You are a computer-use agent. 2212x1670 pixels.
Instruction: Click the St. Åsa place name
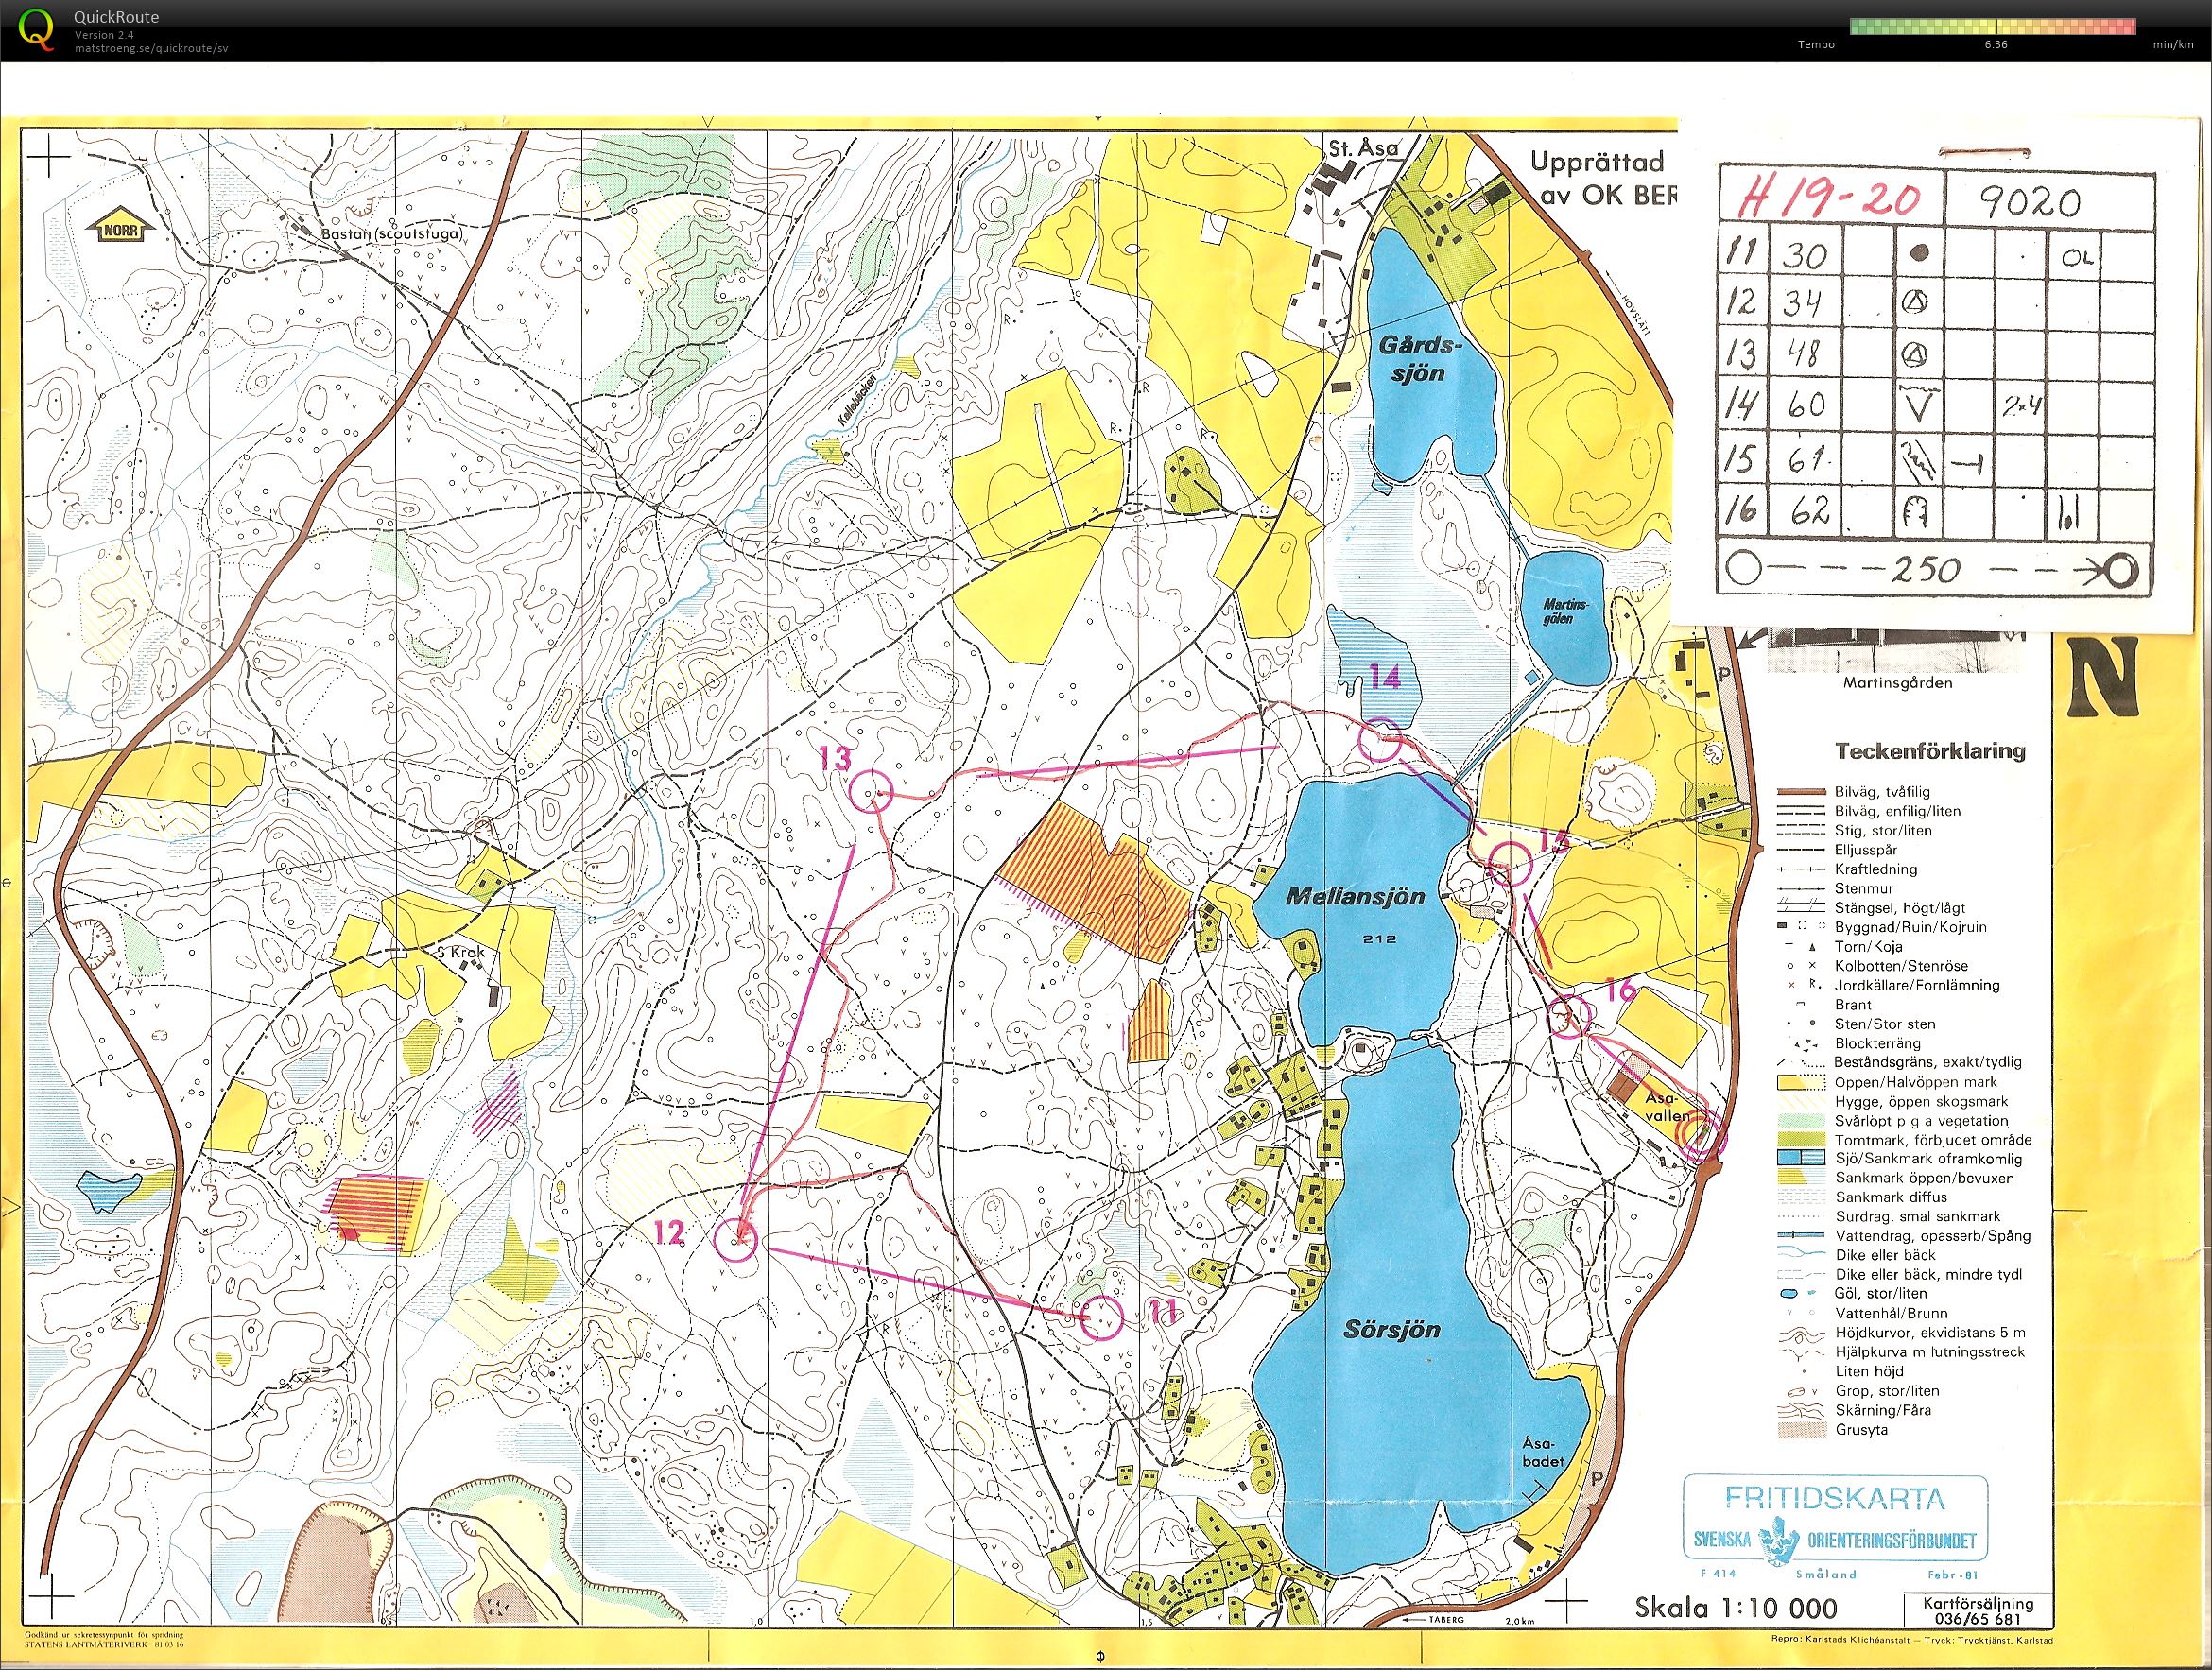coord(1361,149)
